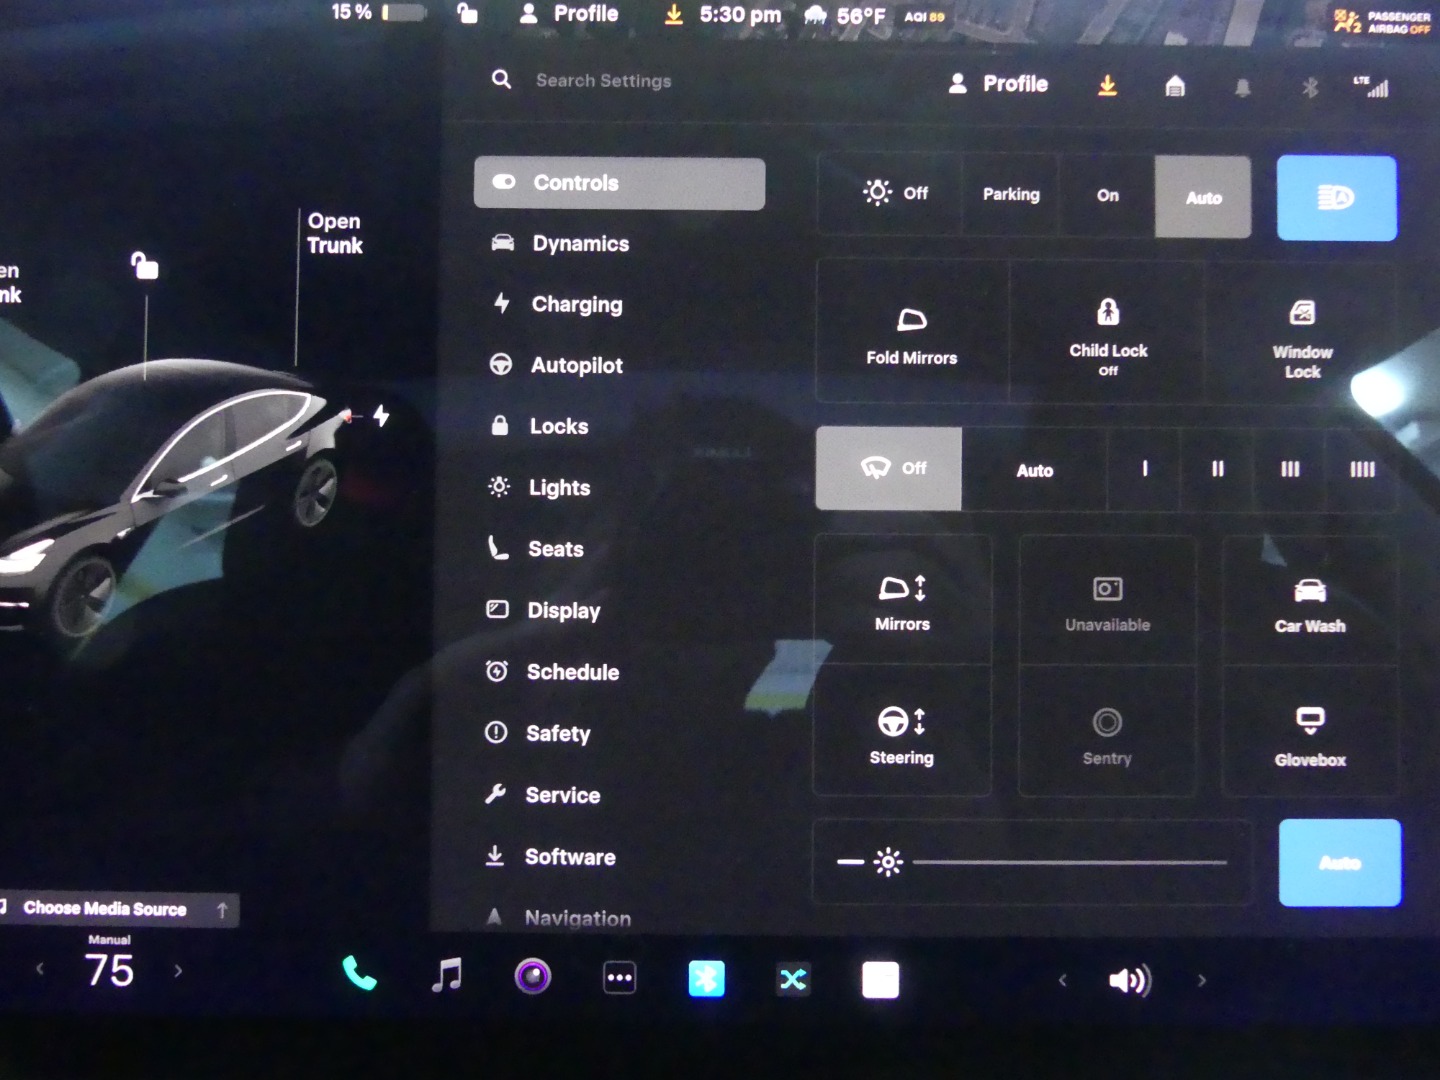Open the music app icon

(446, 975)
